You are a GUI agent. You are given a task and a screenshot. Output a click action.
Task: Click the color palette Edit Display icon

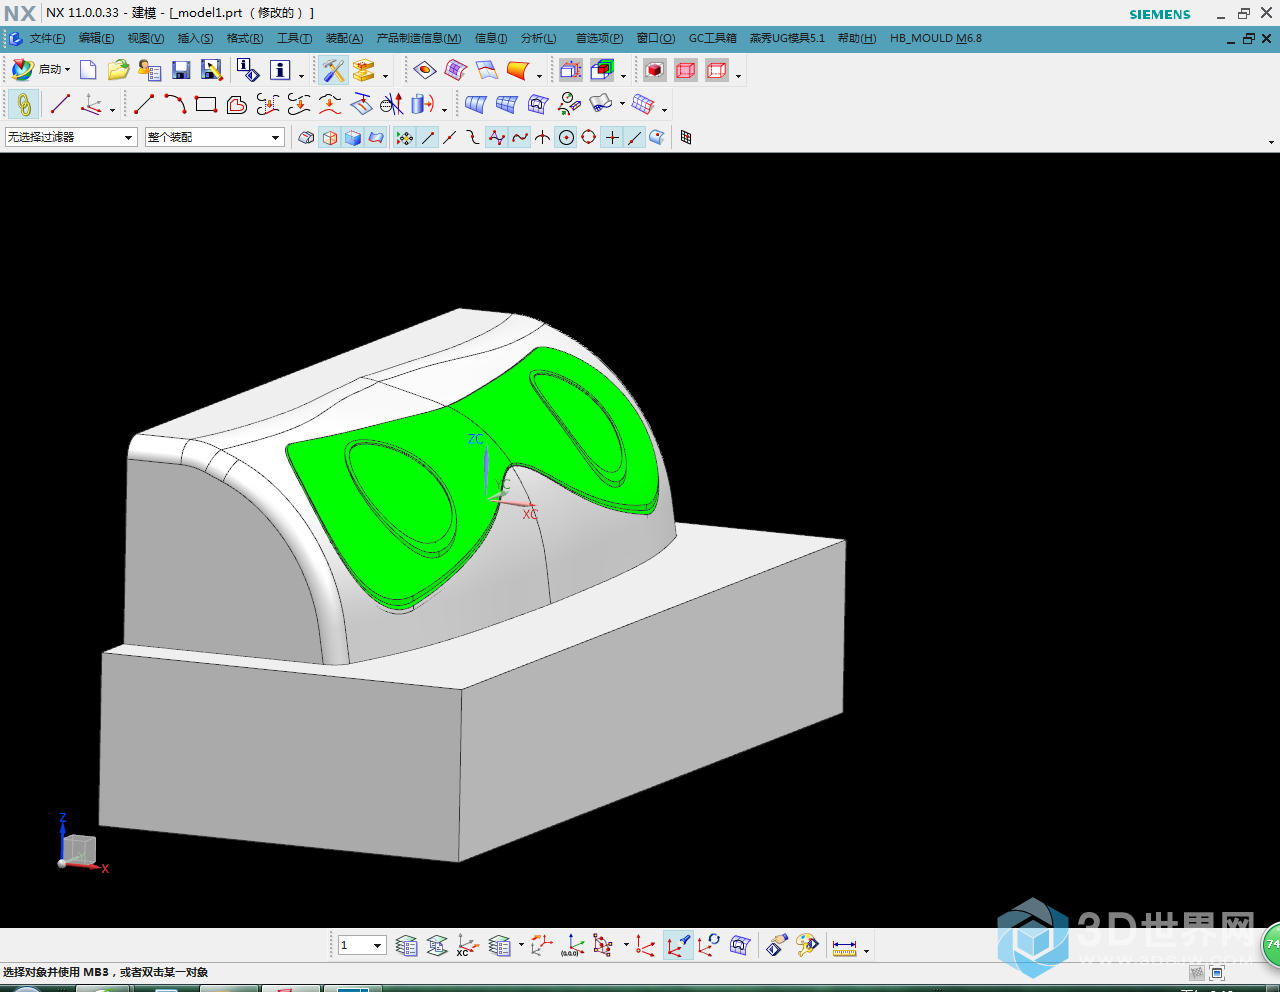[807, 945]
